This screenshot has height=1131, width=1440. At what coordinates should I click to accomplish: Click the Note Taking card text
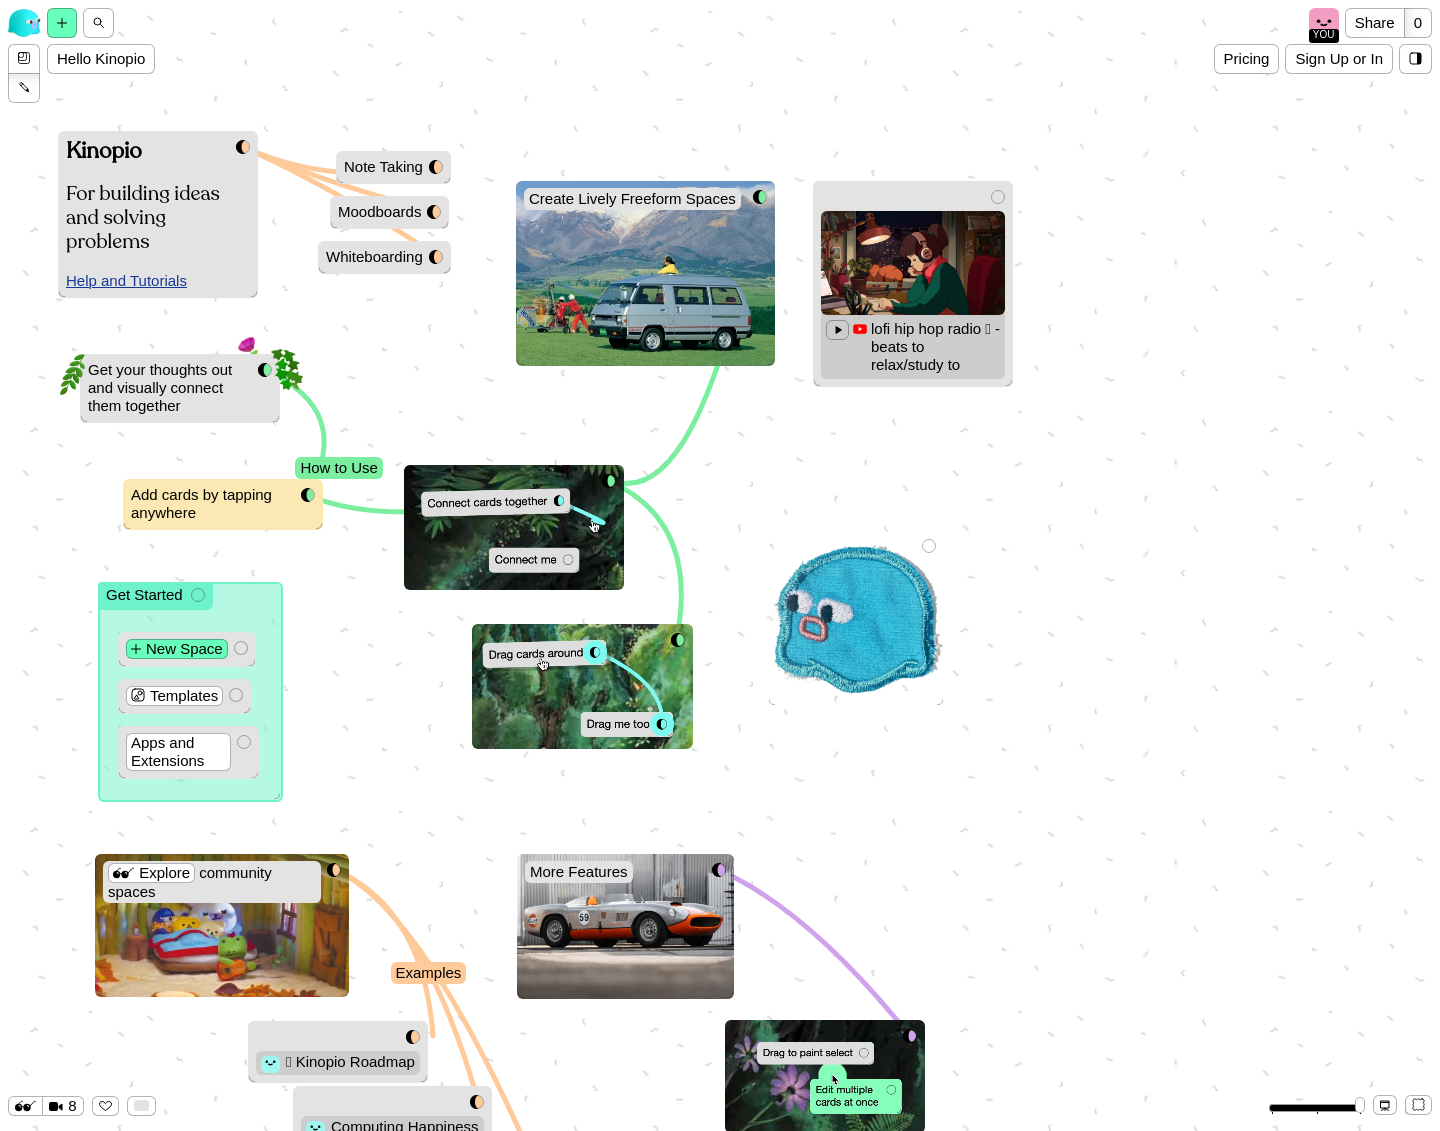coord(383,167)
